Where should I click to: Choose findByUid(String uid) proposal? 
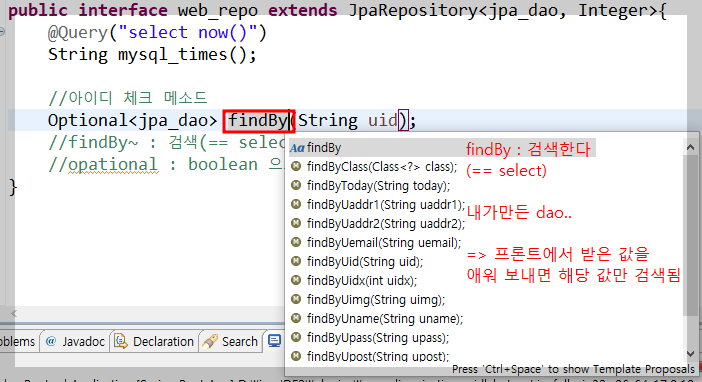click(x=365, y=262)
